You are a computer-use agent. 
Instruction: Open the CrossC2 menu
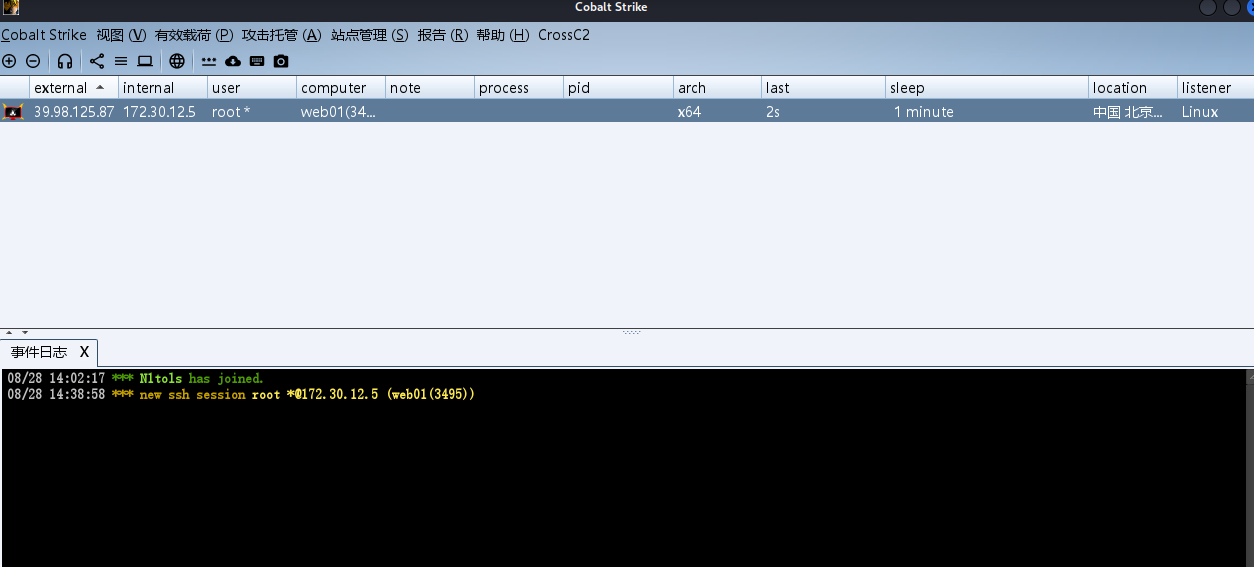pos(564,35)
